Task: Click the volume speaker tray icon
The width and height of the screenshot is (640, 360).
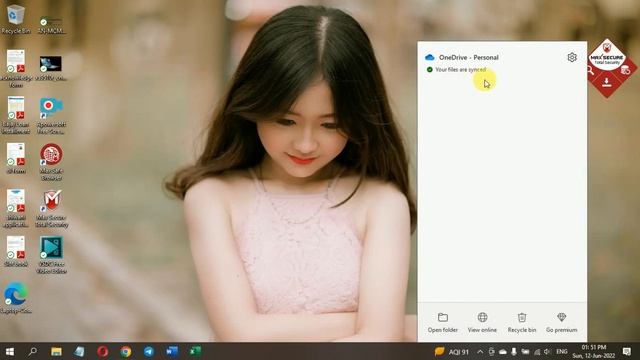Action: (547, 351)
